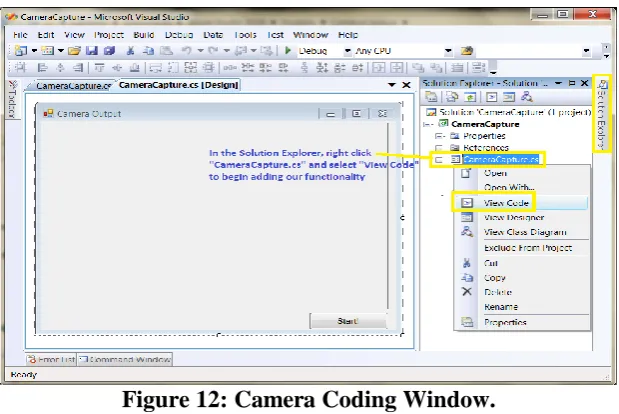Click the Paste icon in the main toolbar
Screen dimensions: 619x414
pos(166,51)
